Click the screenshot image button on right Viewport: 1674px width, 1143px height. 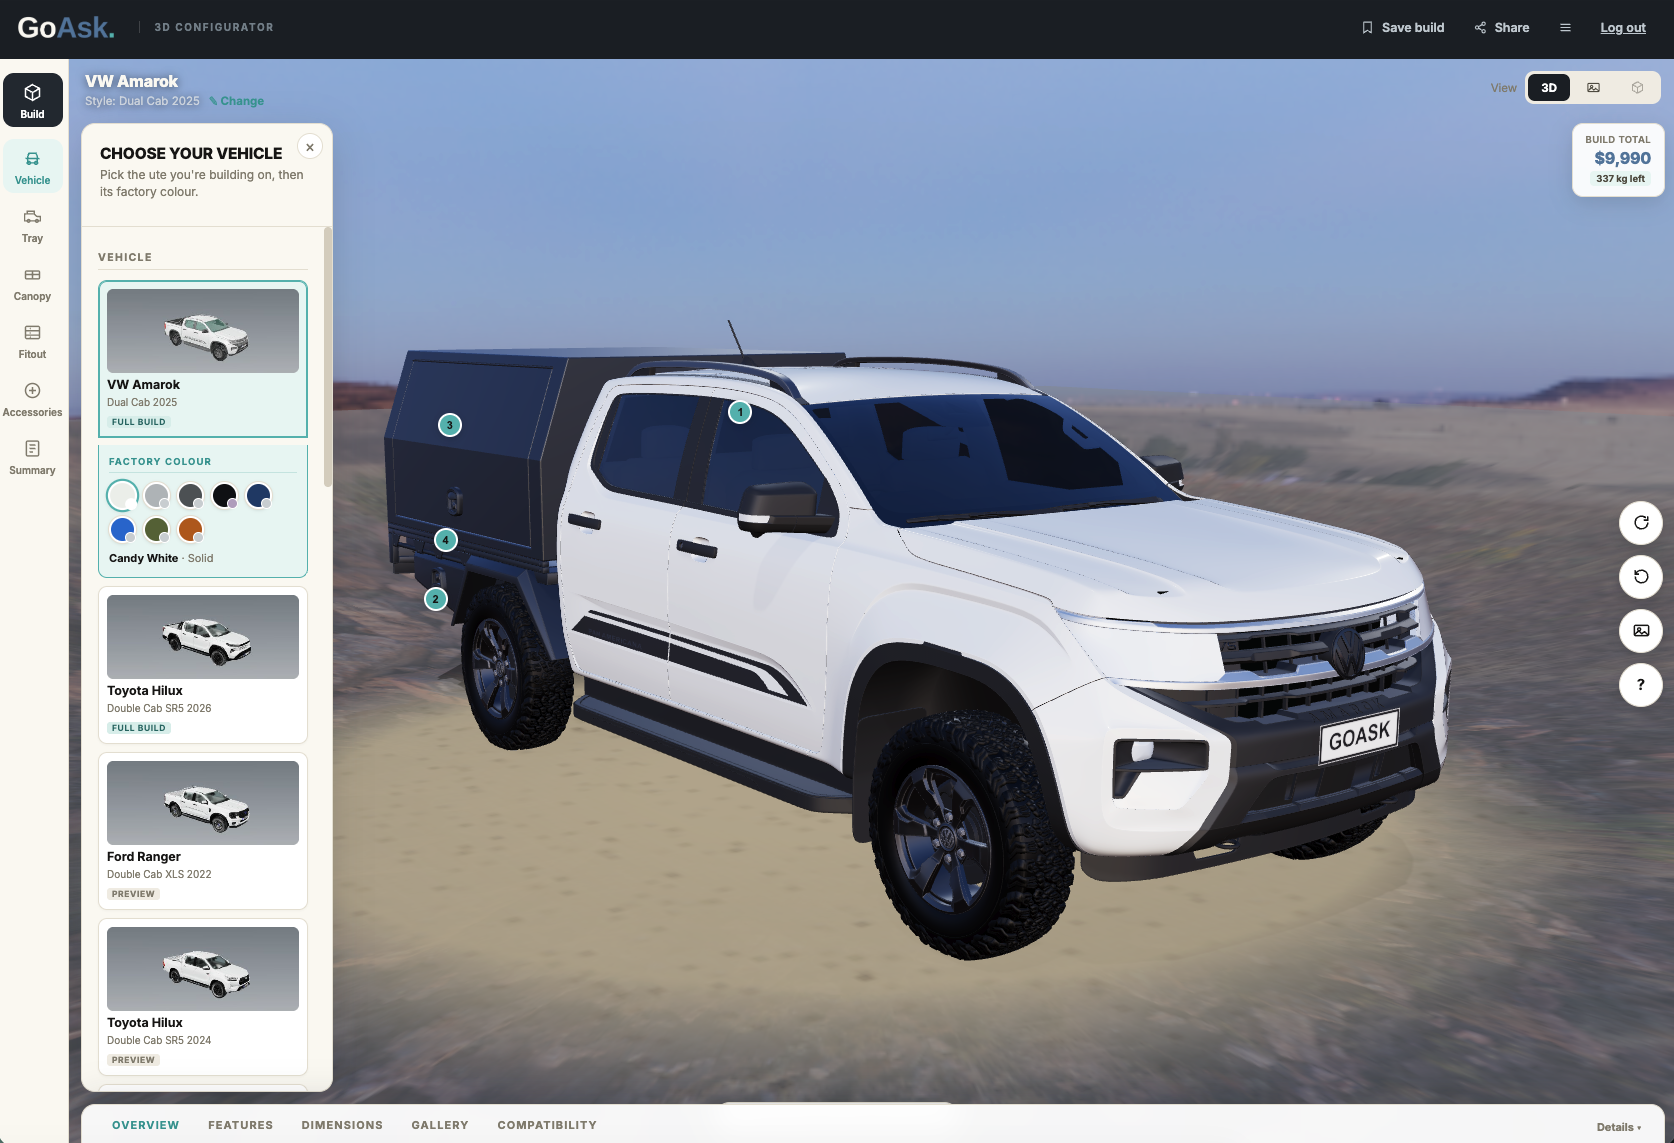(1641, 631)
